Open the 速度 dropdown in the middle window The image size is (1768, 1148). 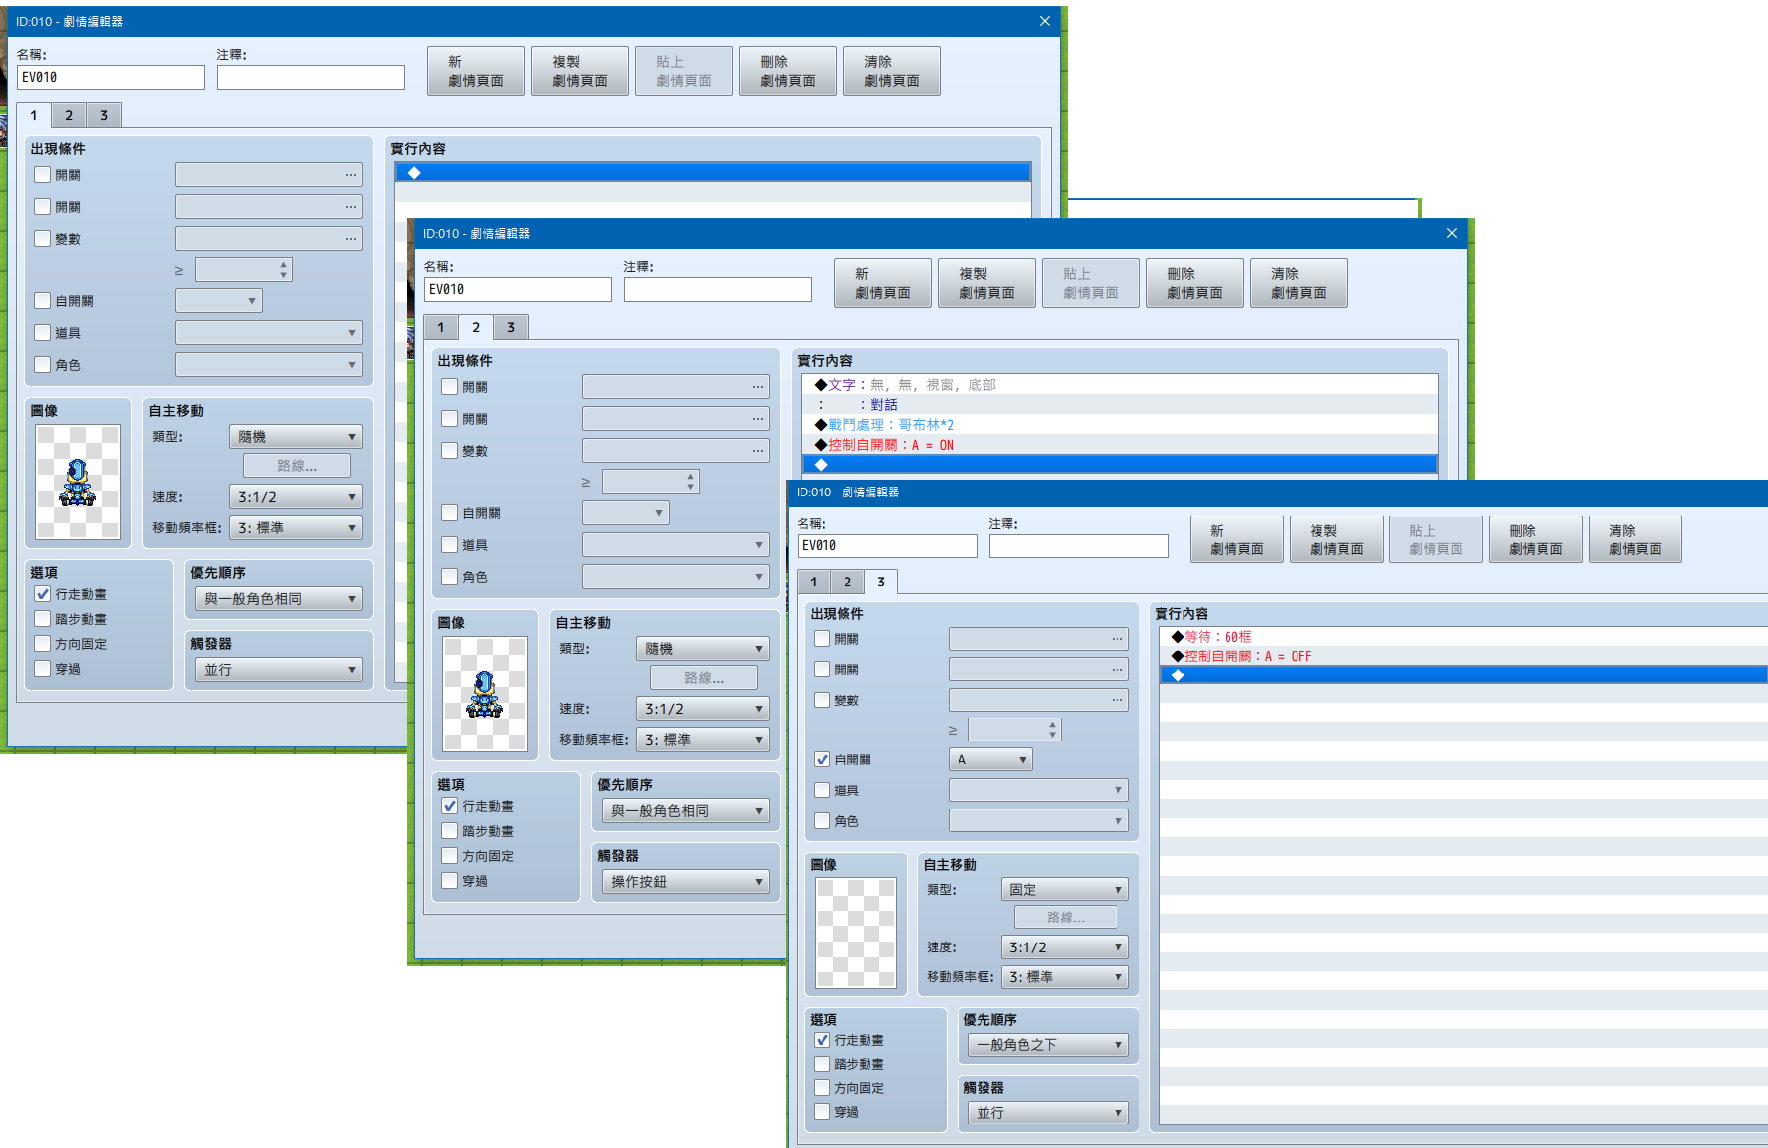702,709
